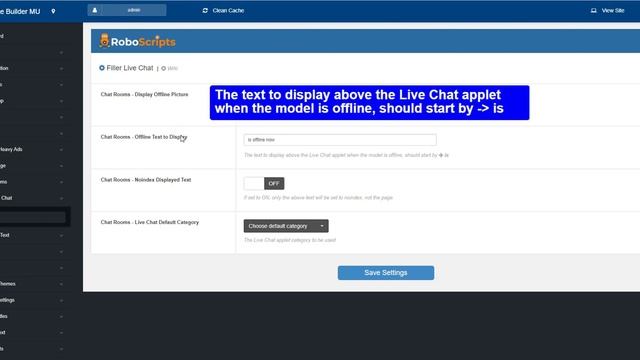The width and height of the screenshot is (640, 360).
Task: Click the user silhouette icon beside admin
Action: click(95, 10)
